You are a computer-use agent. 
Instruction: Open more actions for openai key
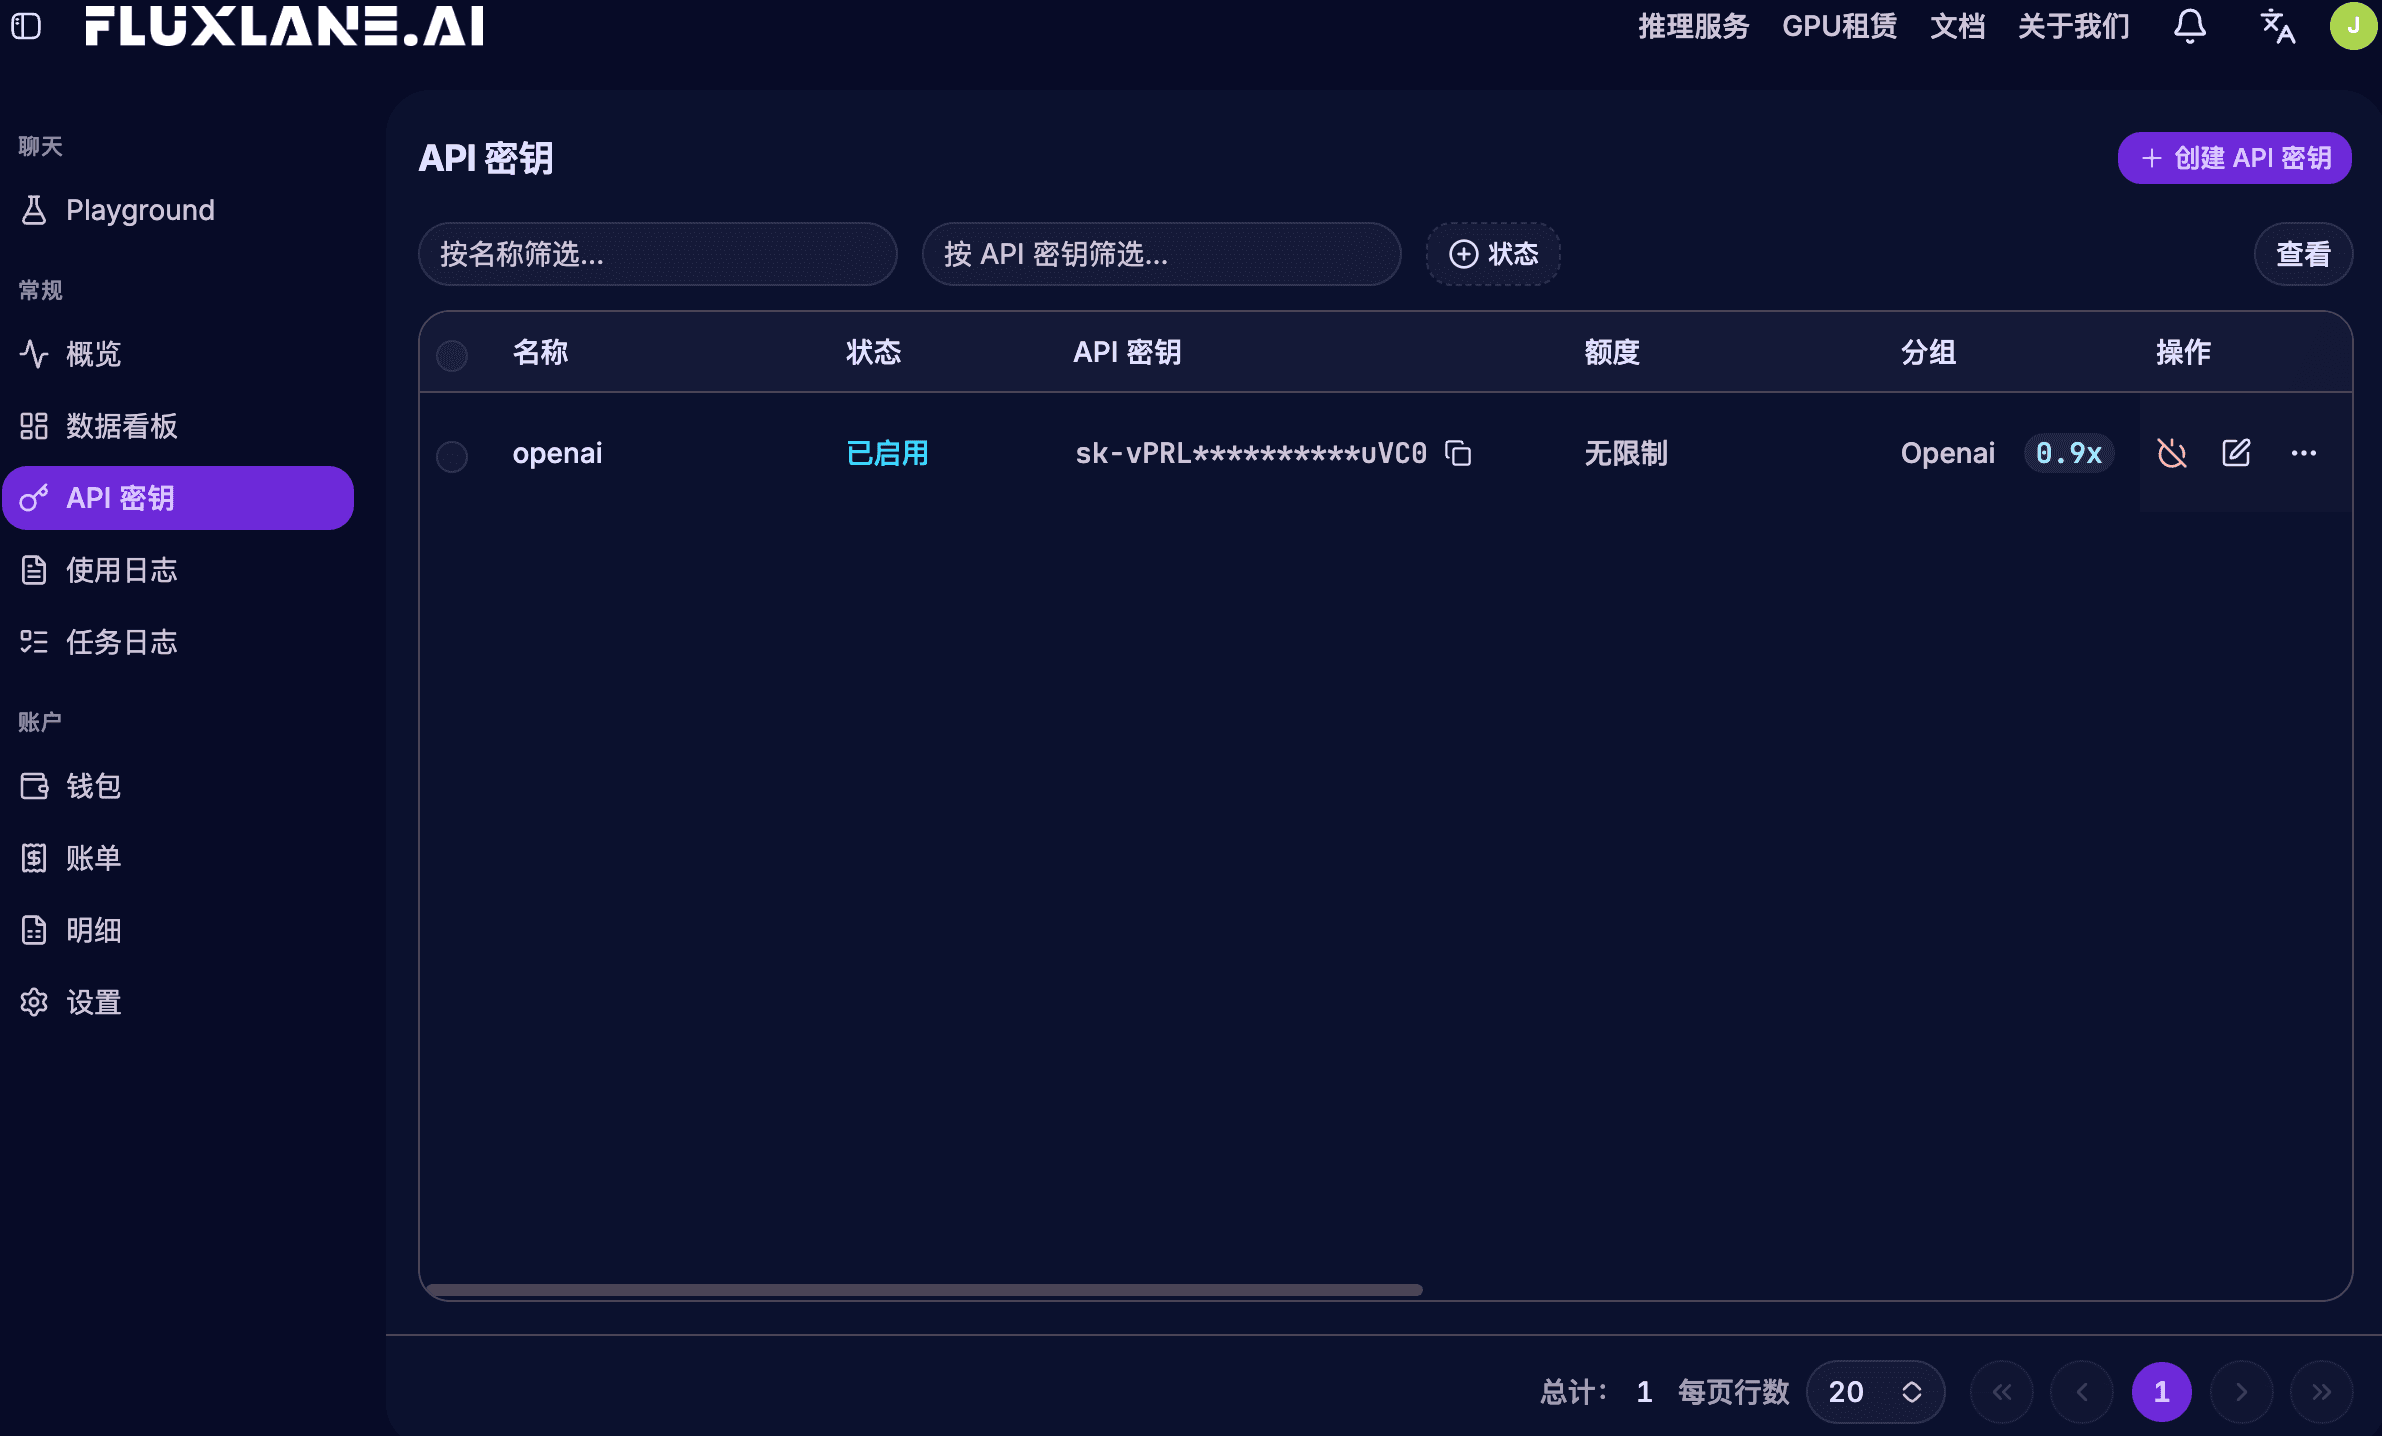2303,453
